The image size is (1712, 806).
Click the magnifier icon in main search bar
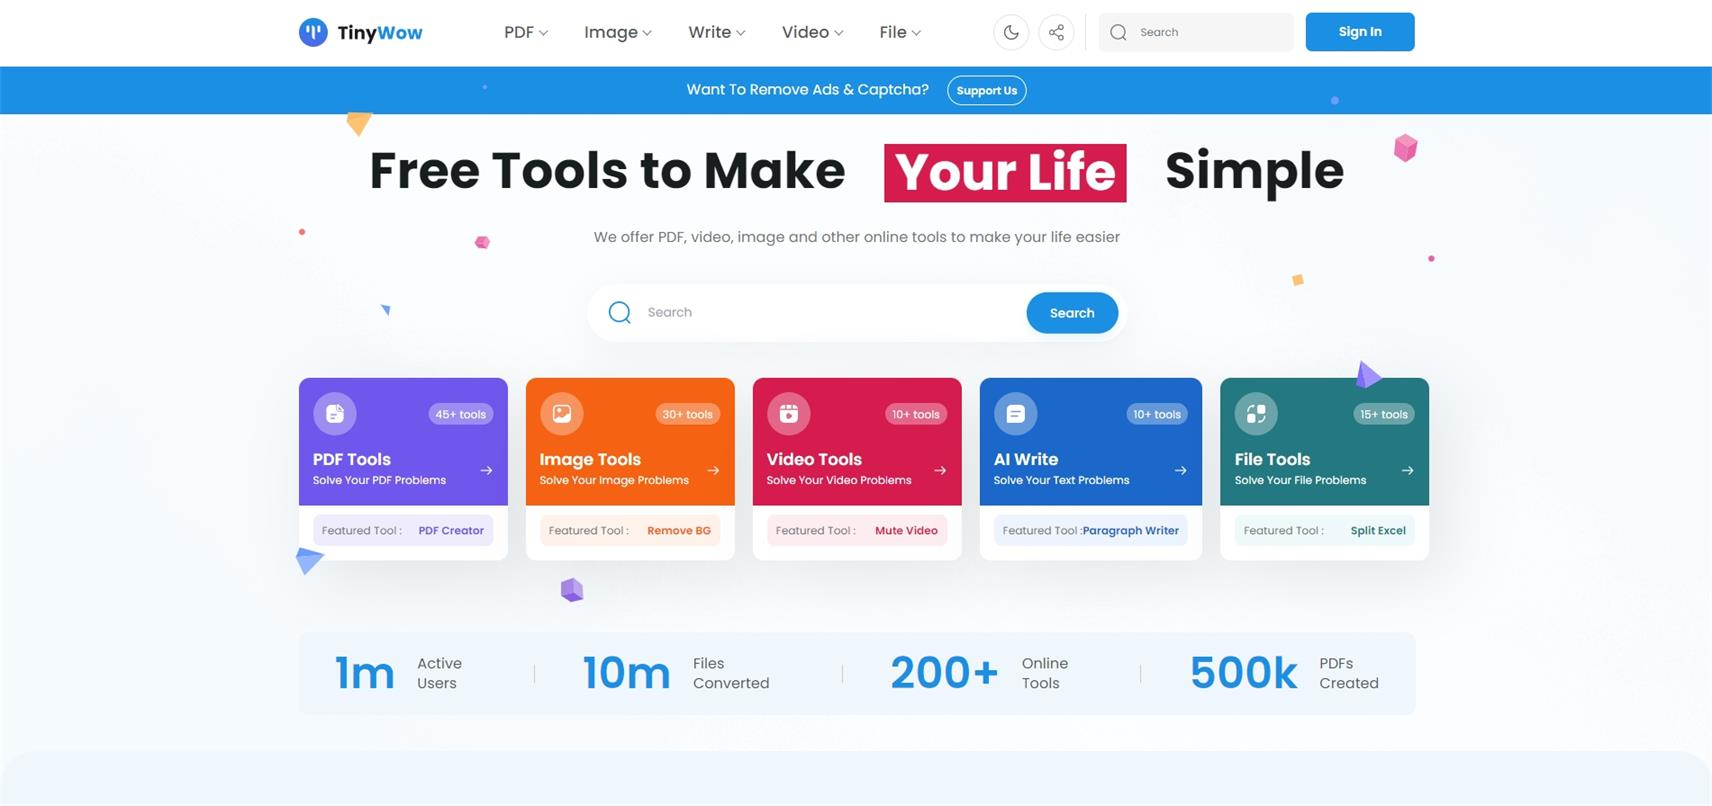pyautogui.click(x=620, y=313)
